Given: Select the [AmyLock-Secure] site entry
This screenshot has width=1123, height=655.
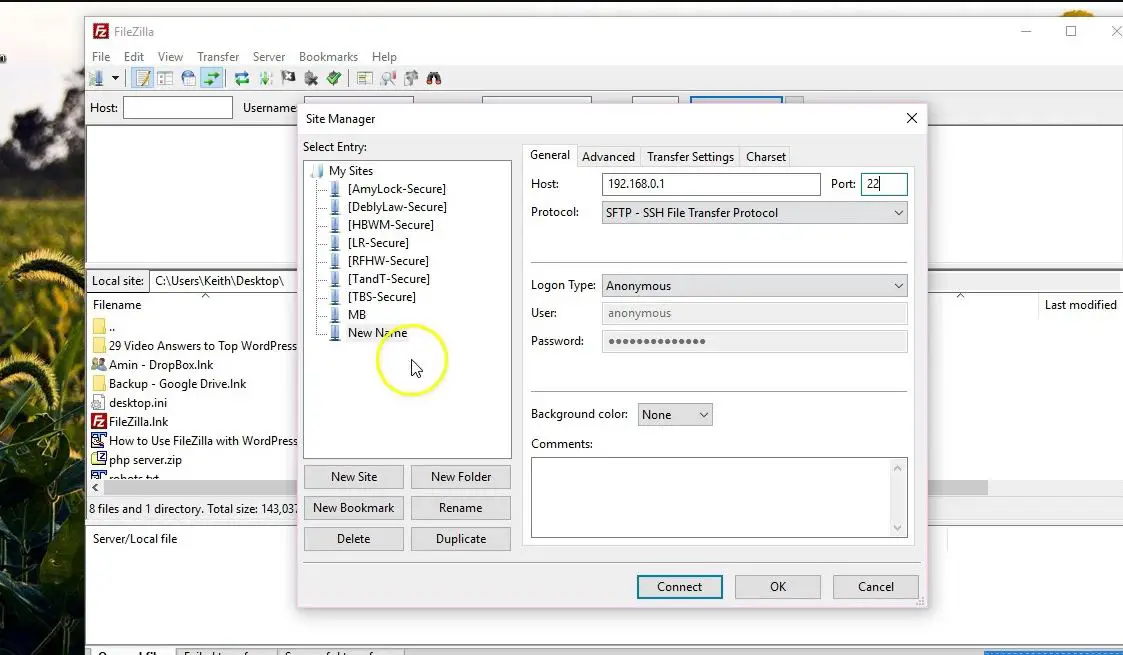Looking at the screenshot, I should pos(397,189).
